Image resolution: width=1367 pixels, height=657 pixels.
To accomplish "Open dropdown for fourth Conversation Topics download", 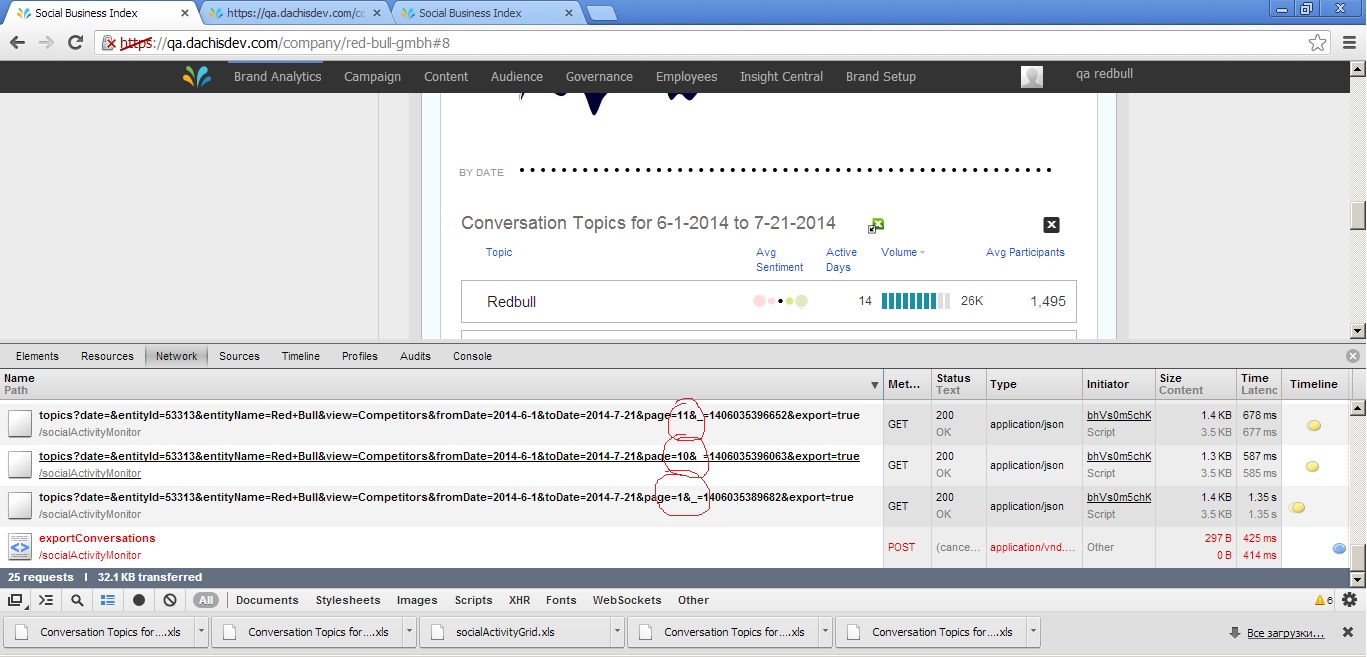I will pos(825,632).
